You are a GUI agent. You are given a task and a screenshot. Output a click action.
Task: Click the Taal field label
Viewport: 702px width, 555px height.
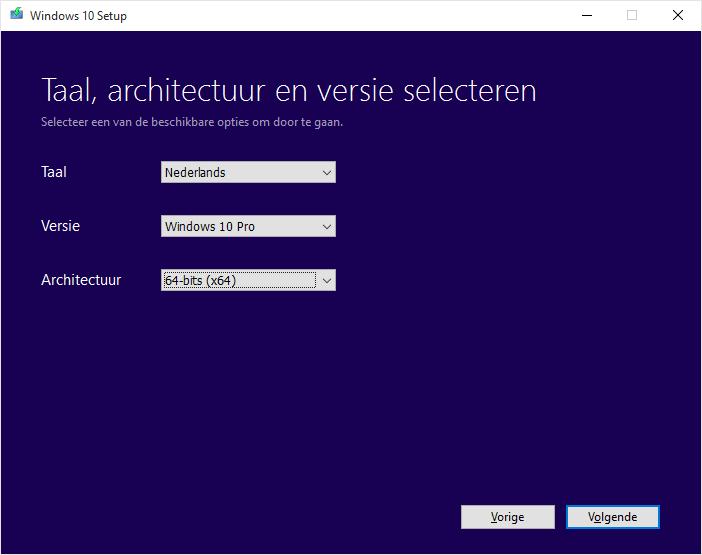pos(54,172)
